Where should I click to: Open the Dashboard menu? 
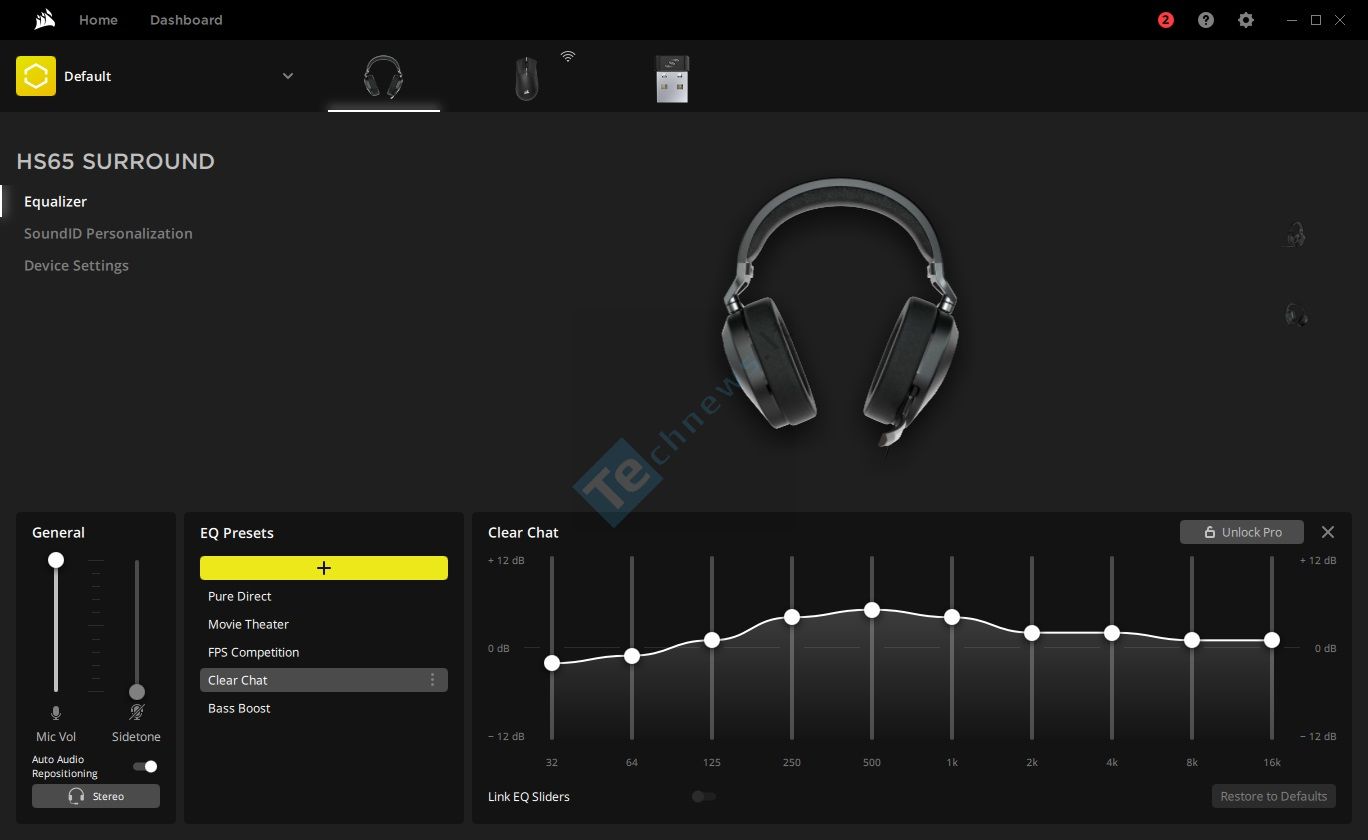pos(186,20)
